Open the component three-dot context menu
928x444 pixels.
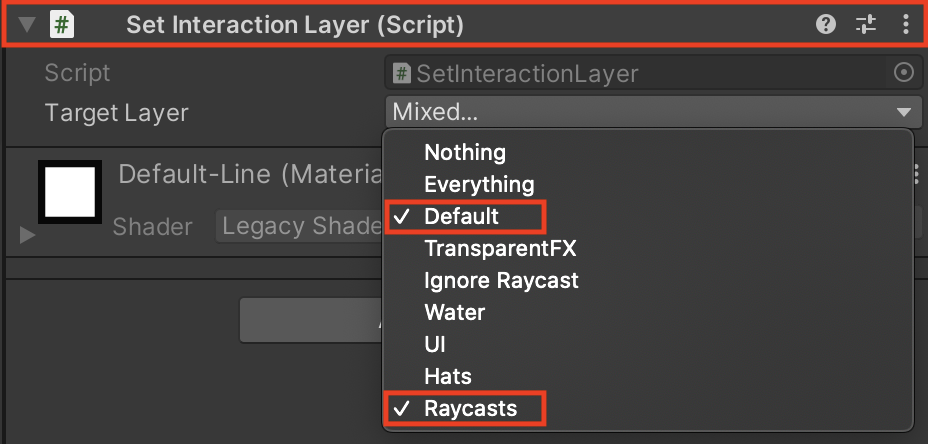point(906,25)
